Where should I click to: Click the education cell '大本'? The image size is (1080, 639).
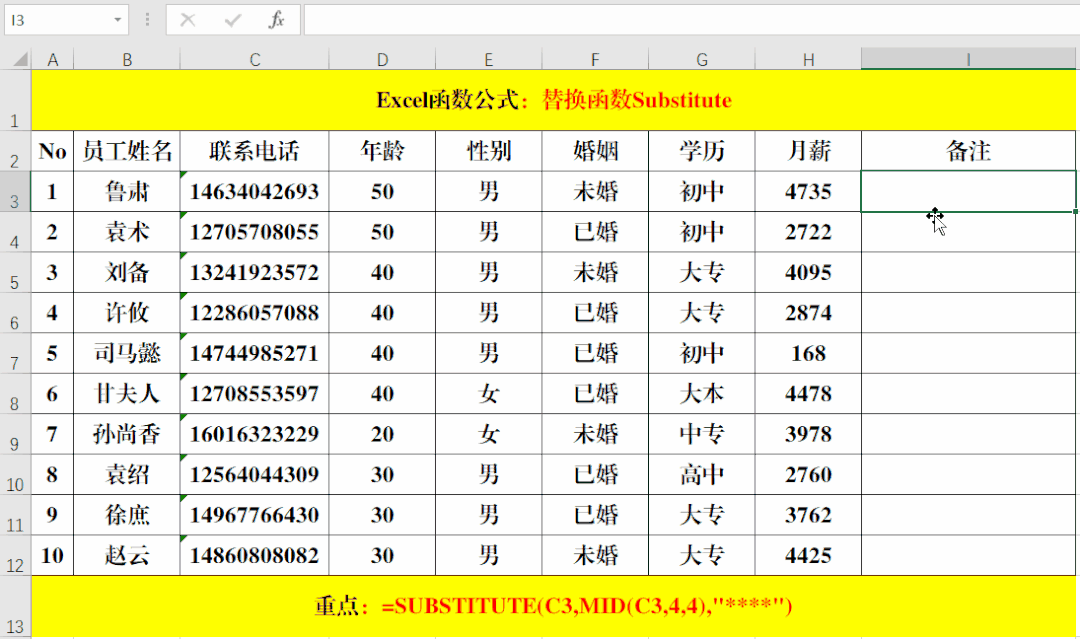coord(701,394)
